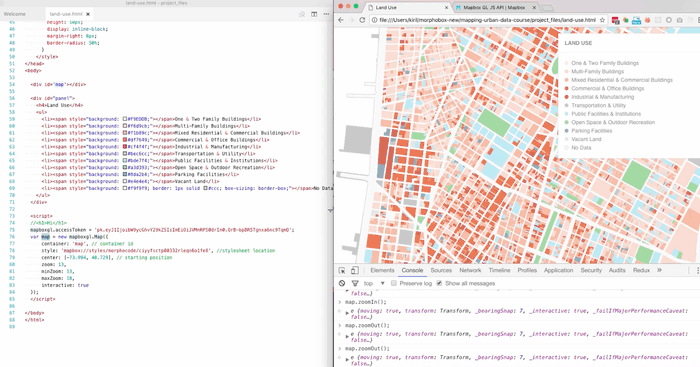Click the LAND USE panel heading

point(578,43)
